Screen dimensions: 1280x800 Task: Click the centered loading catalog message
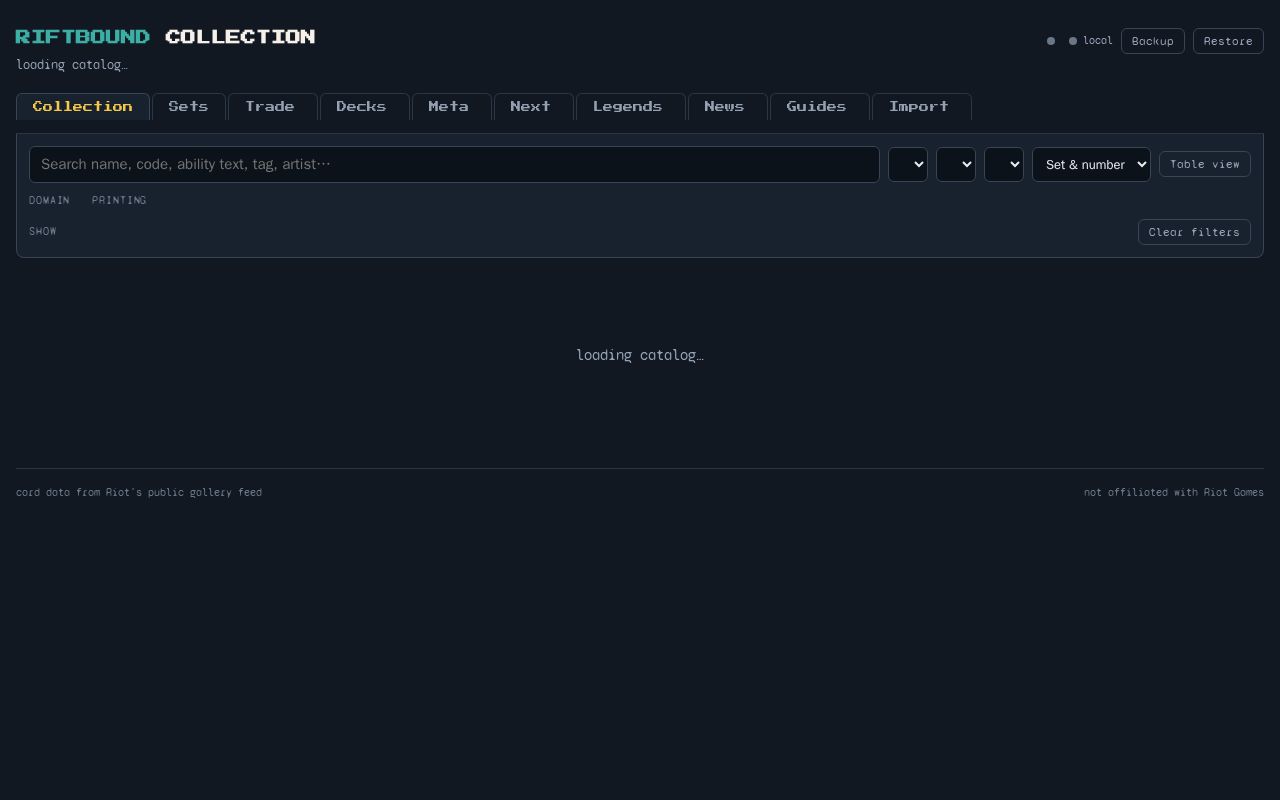[640, 355]
